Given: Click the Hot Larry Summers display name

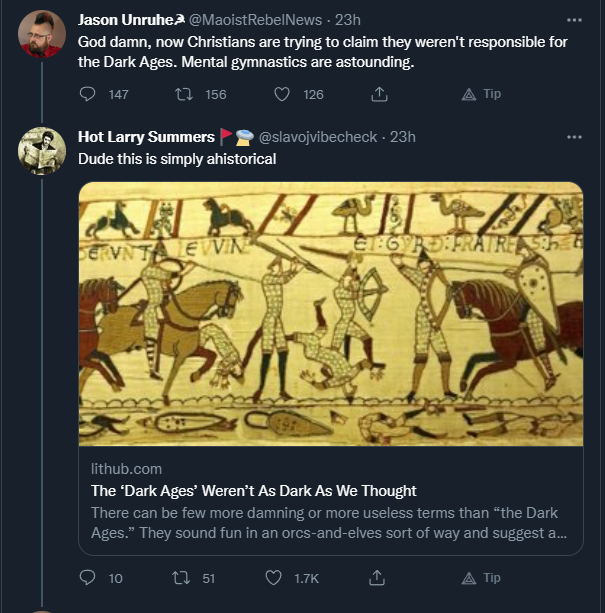Looking at the screenshot, I should pyautogui.click(x=146, y=137).
